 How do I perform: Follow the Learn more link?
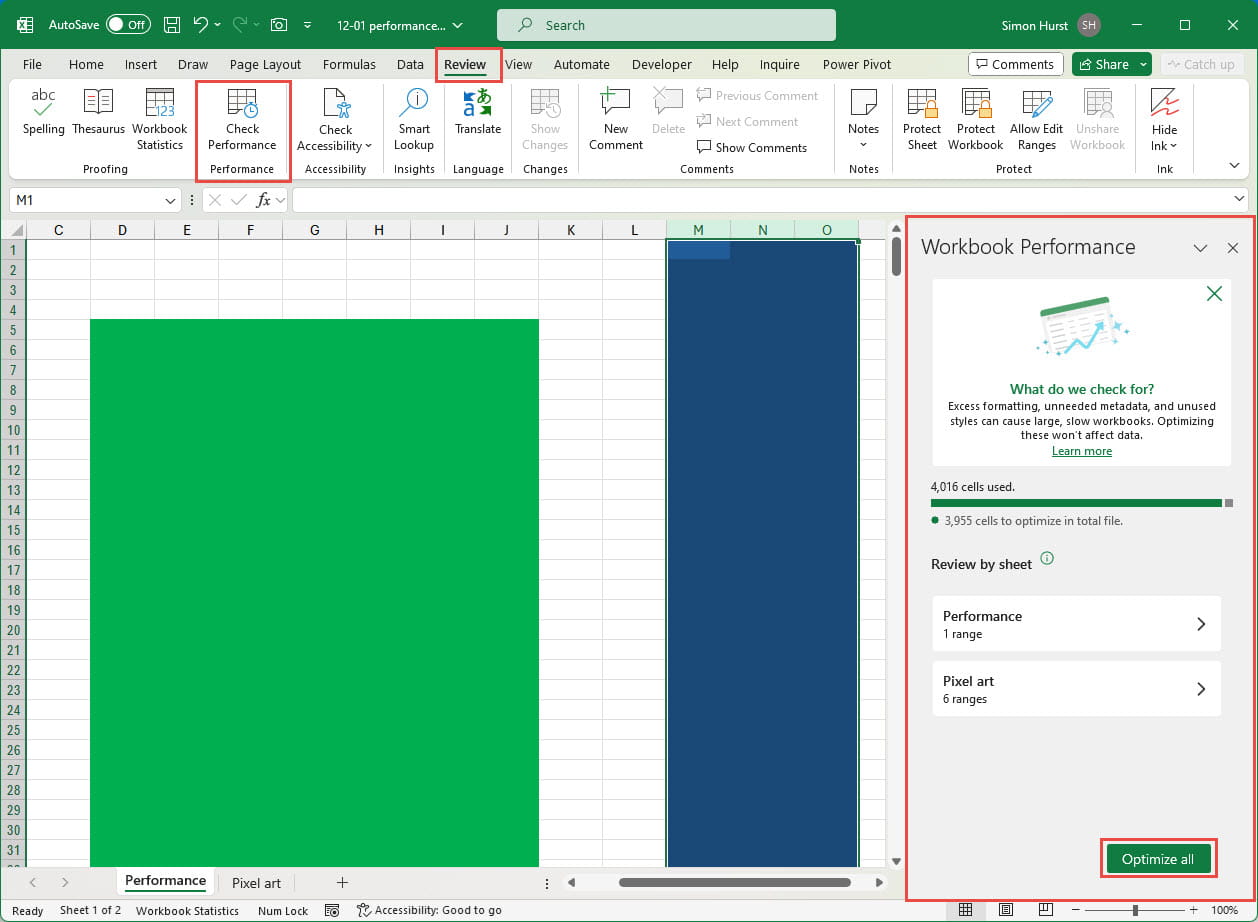(x=1081, y=451)
